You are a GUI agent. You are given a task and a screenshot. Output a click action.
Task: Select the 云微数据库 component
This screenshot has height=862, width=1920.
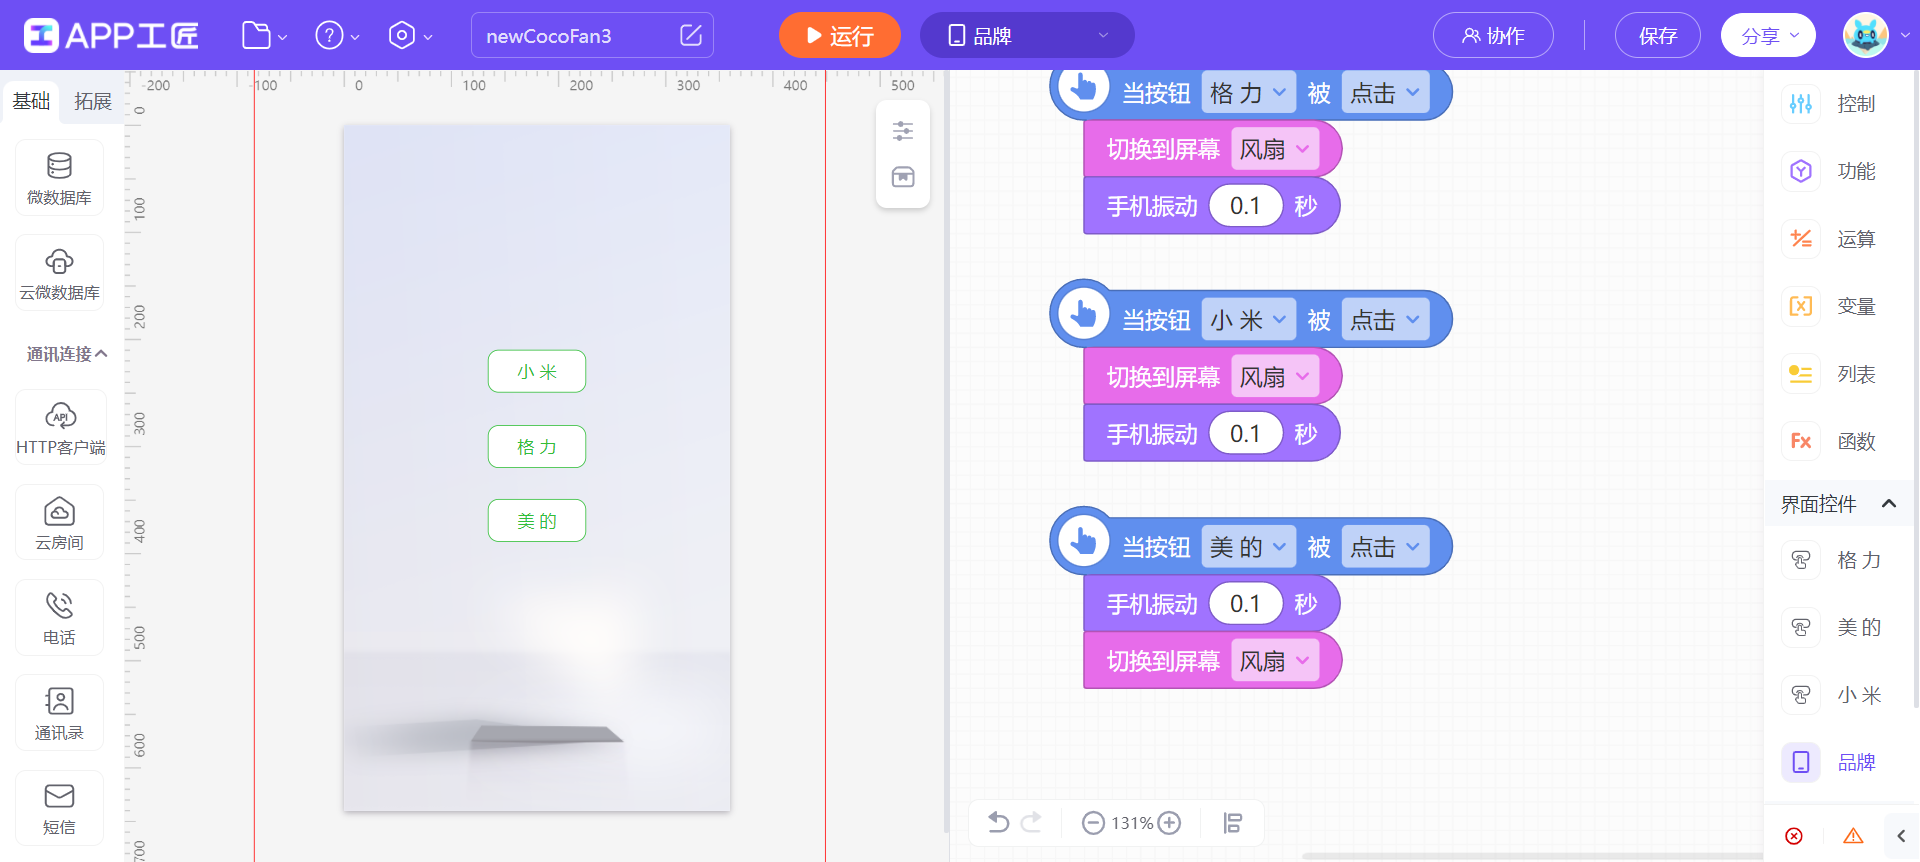60,273
